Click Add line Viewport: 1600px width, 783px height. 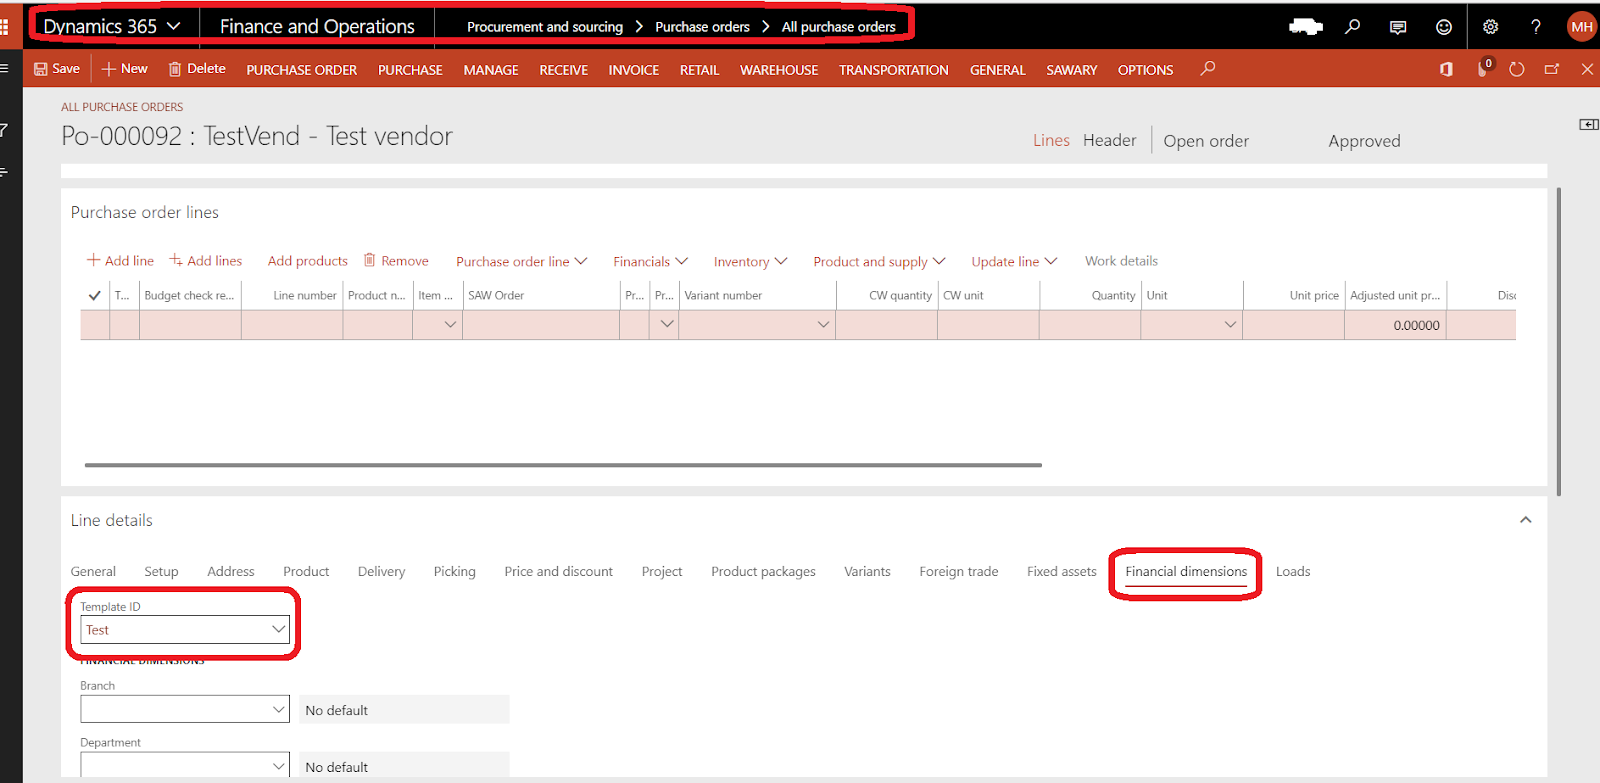(120, 260)
